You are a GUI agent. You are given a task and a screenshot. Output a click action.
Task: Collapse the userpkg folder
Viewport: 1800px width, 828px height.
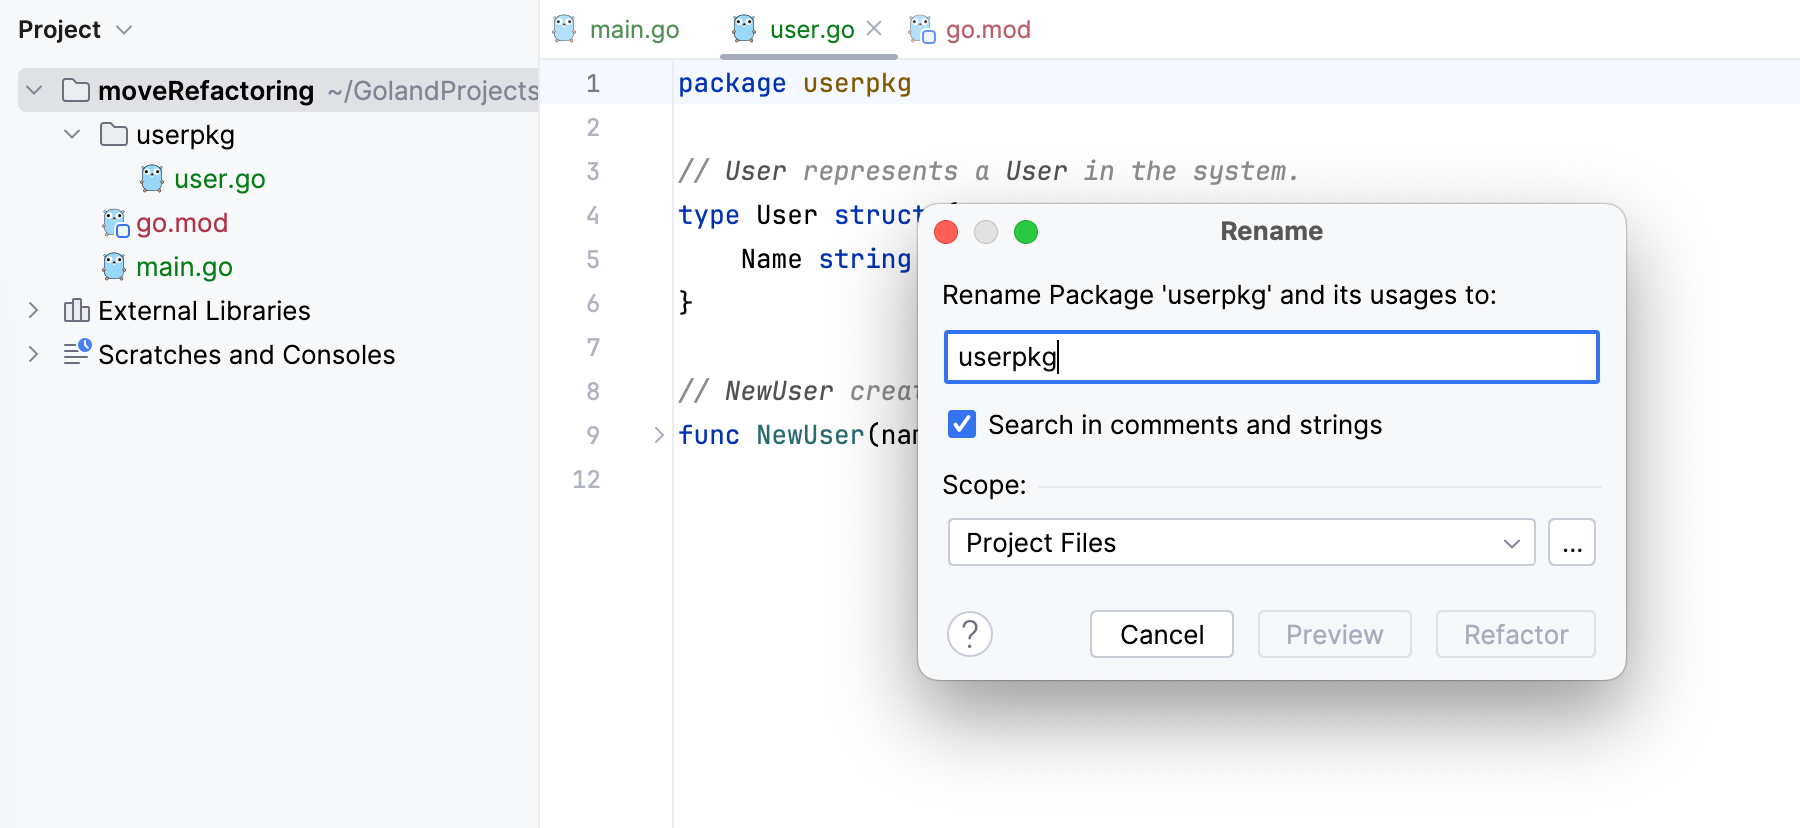72,134
